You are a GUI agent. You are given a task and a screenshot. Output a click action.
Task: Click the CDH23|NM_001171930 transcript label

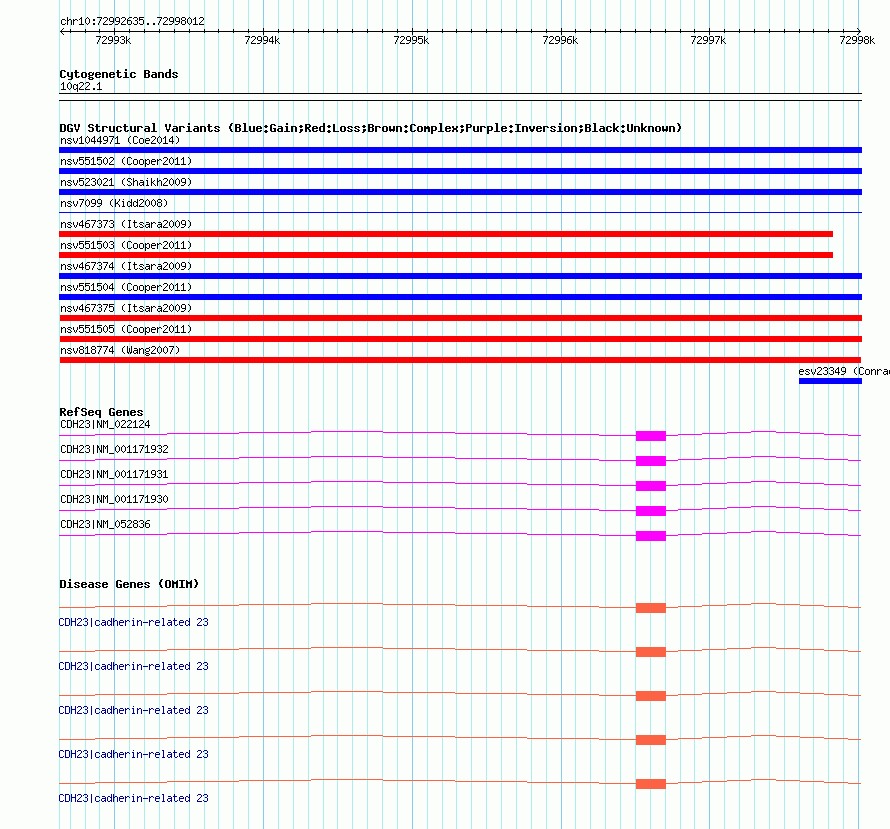(x=114, y=499)
